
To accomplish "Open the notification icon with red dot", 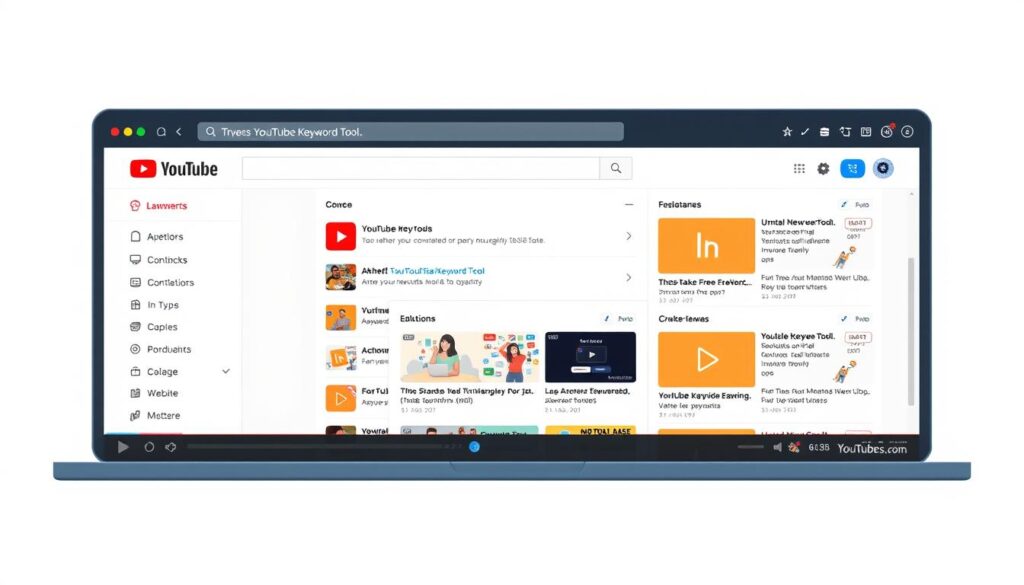I will 887,131.
